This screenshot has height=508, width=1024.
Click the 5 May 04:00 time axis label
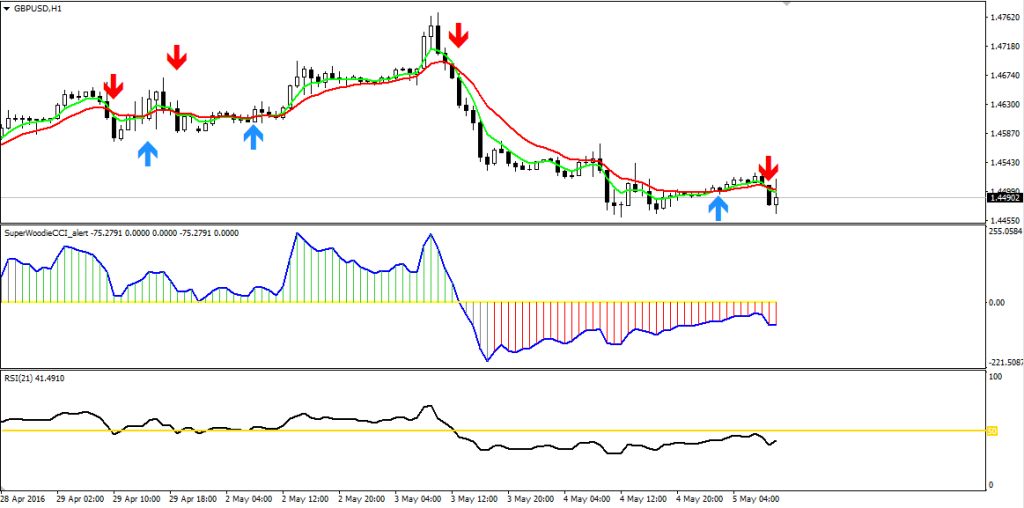click(755, 497)
